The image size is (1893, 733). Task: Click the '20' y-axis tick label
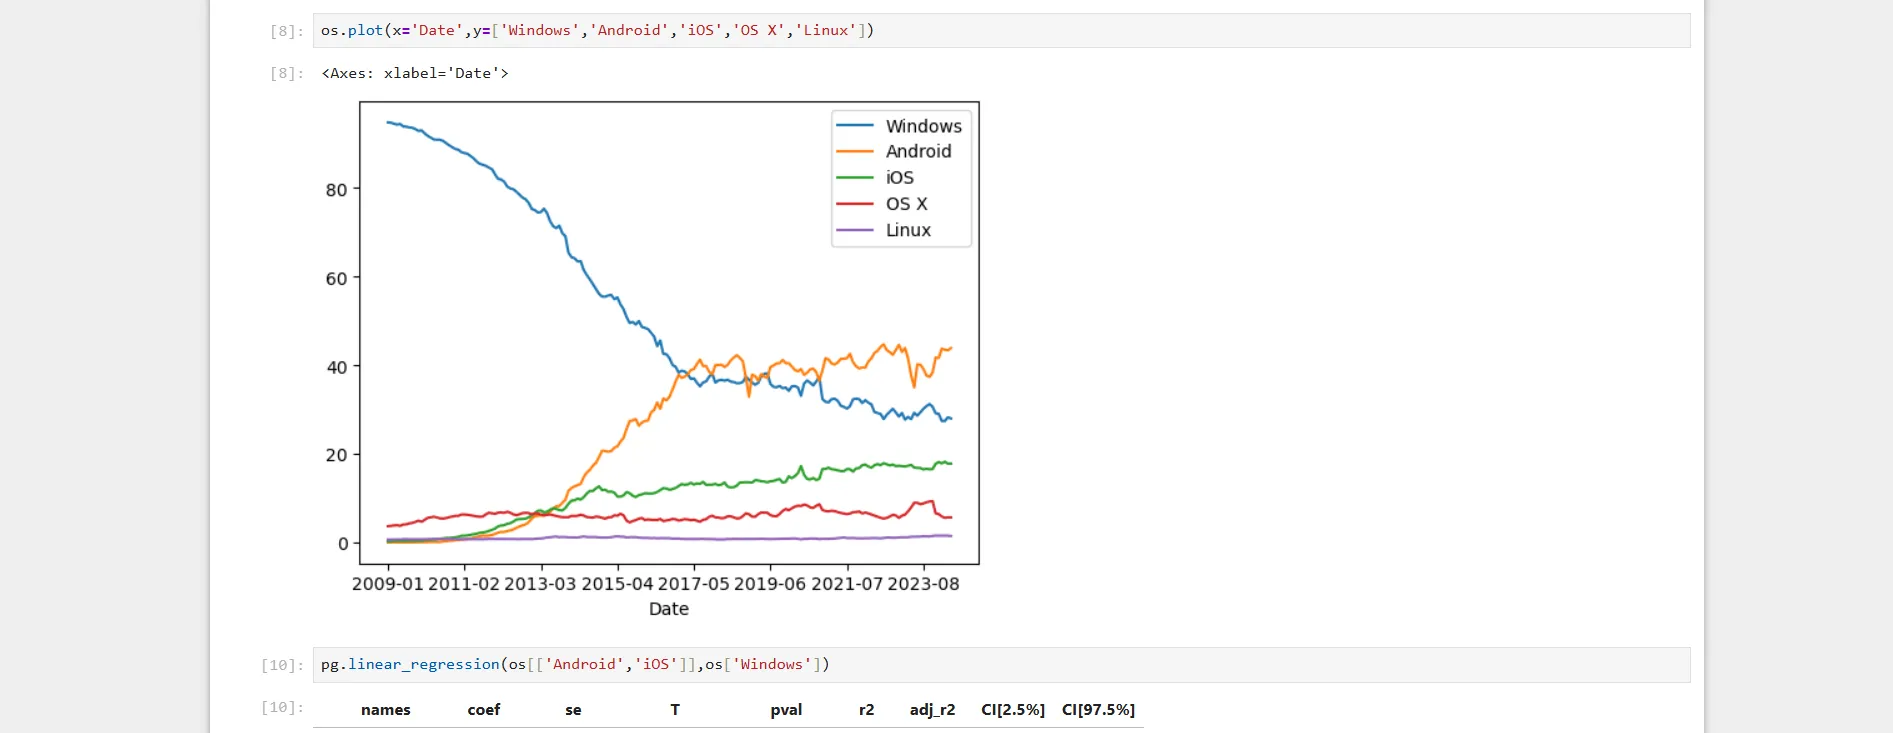[337, 455]
